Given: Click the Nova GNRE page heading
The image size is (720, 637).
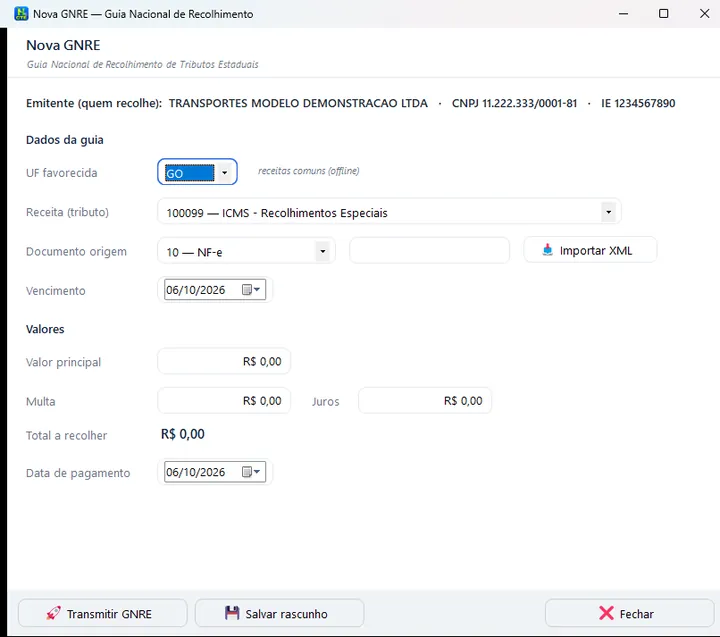Looking at the screenshot, I should click(63, 45).
